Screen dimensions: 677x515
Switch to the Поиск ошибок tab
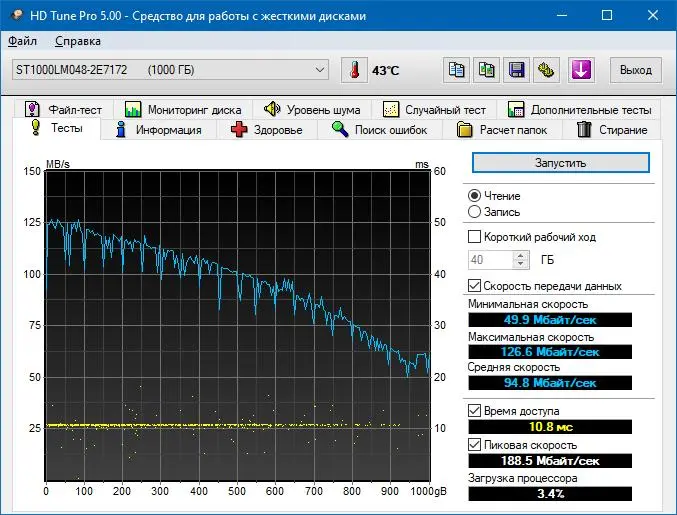(380, 130)
